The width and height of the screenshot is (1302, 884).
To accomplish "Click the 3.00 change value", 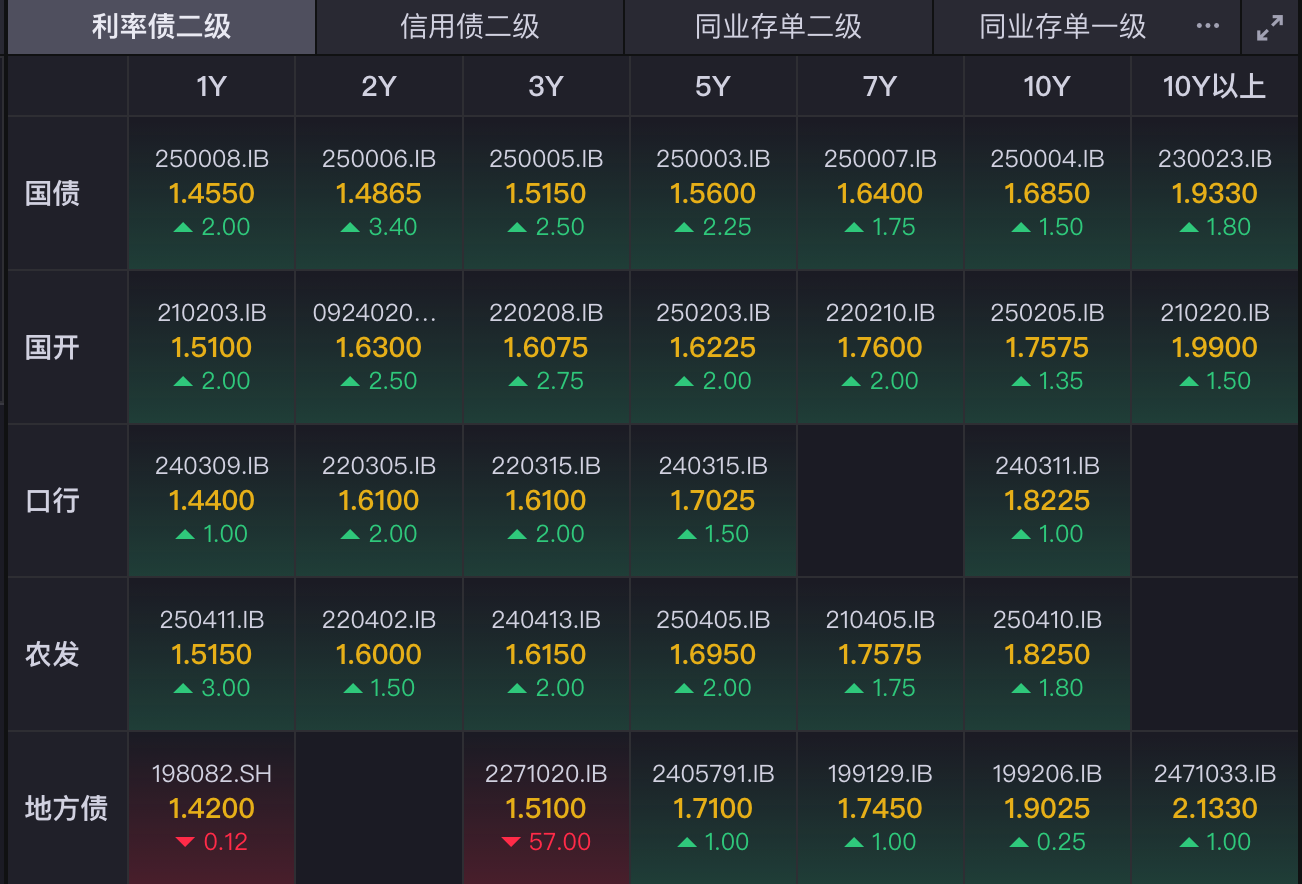I will click(225, 688).
